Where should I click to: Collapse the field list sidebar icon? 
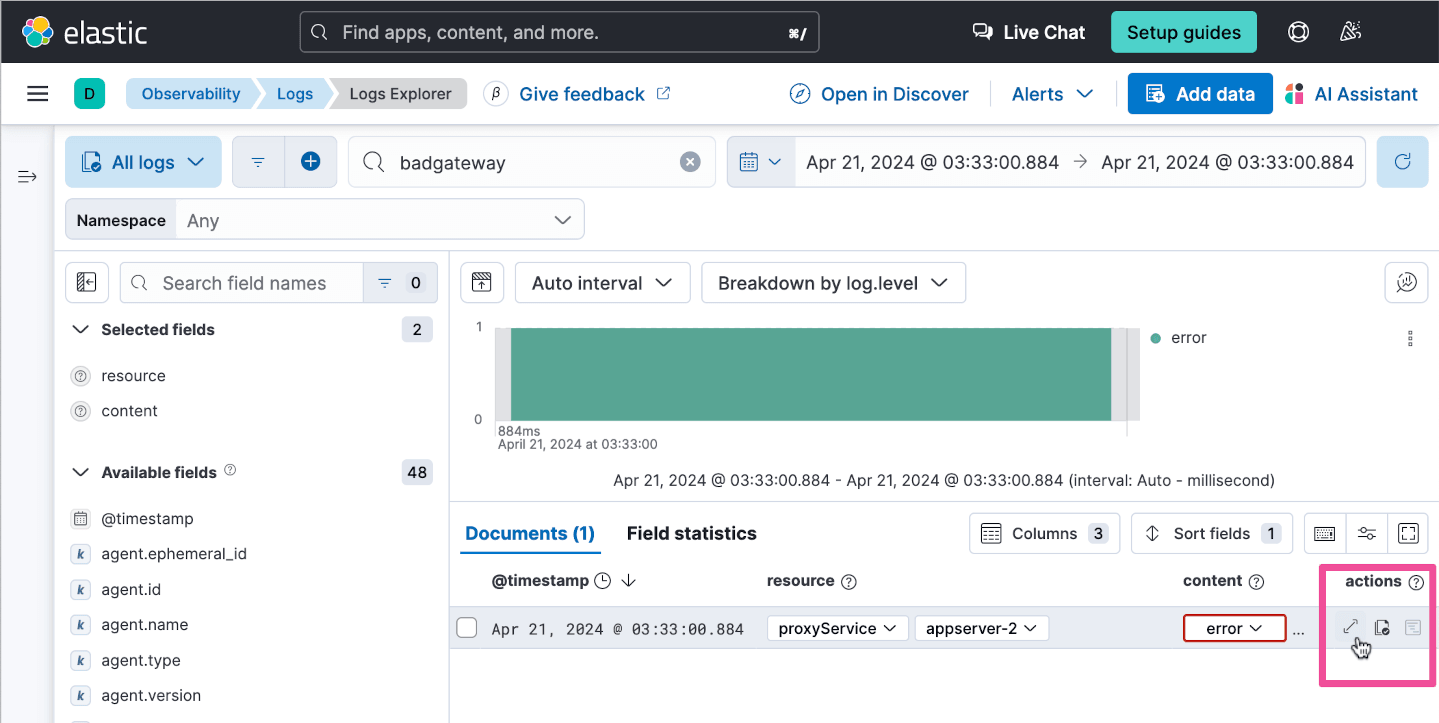click(87, 283)
